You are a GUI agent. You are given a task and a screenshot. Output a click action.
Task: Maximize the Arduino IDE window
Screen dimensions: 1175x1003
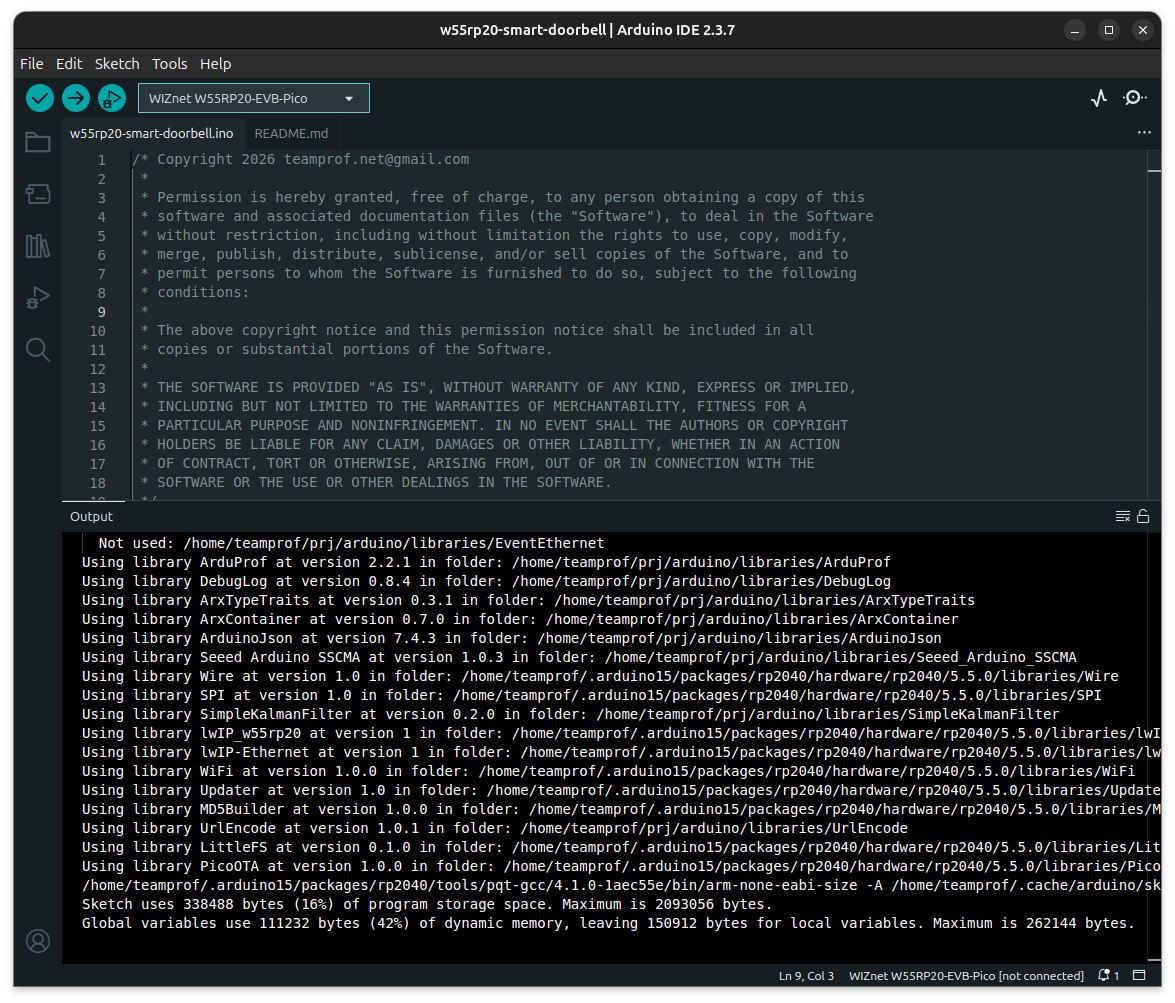pyautogui.click(x=1109, y=30)
